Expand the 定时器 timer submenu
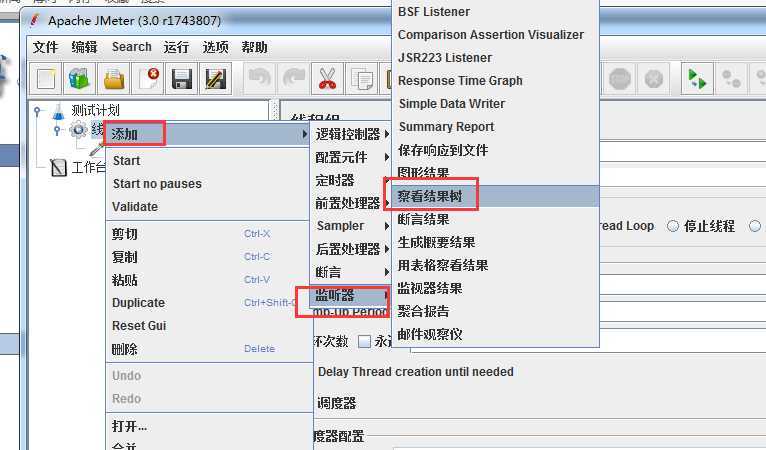 point(351,180)
